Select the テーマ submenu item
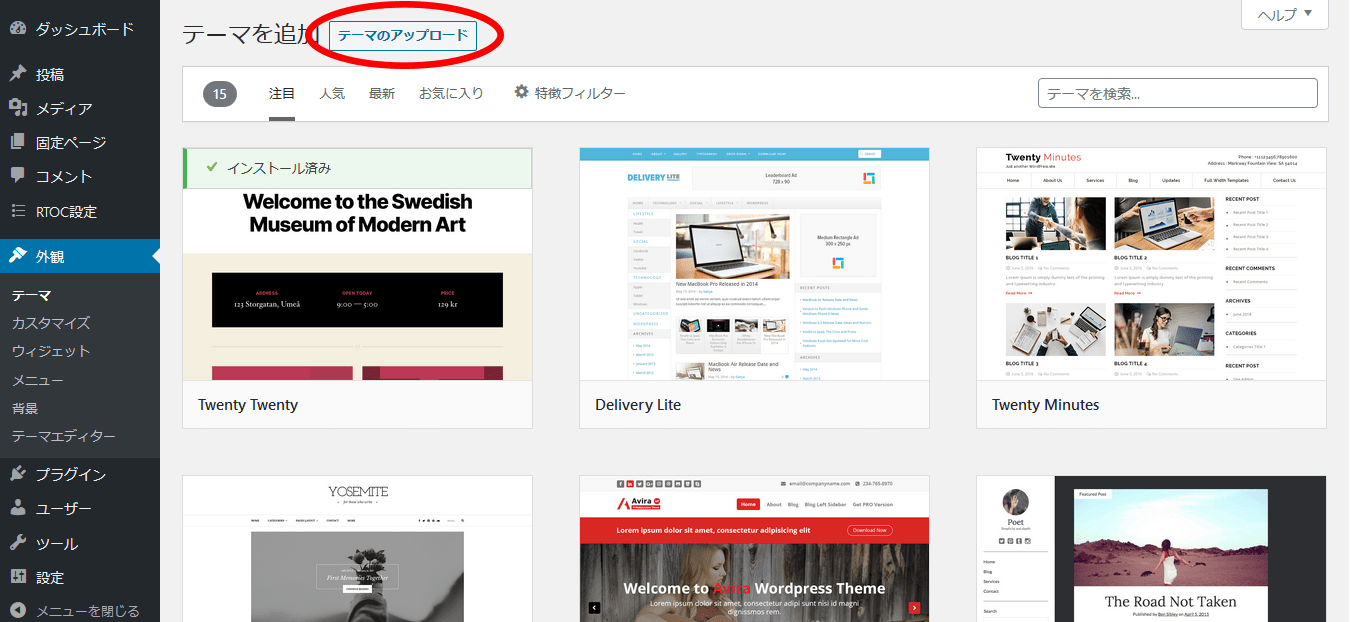The height and width of the screenshot is (622, 1350). point(32,295)
